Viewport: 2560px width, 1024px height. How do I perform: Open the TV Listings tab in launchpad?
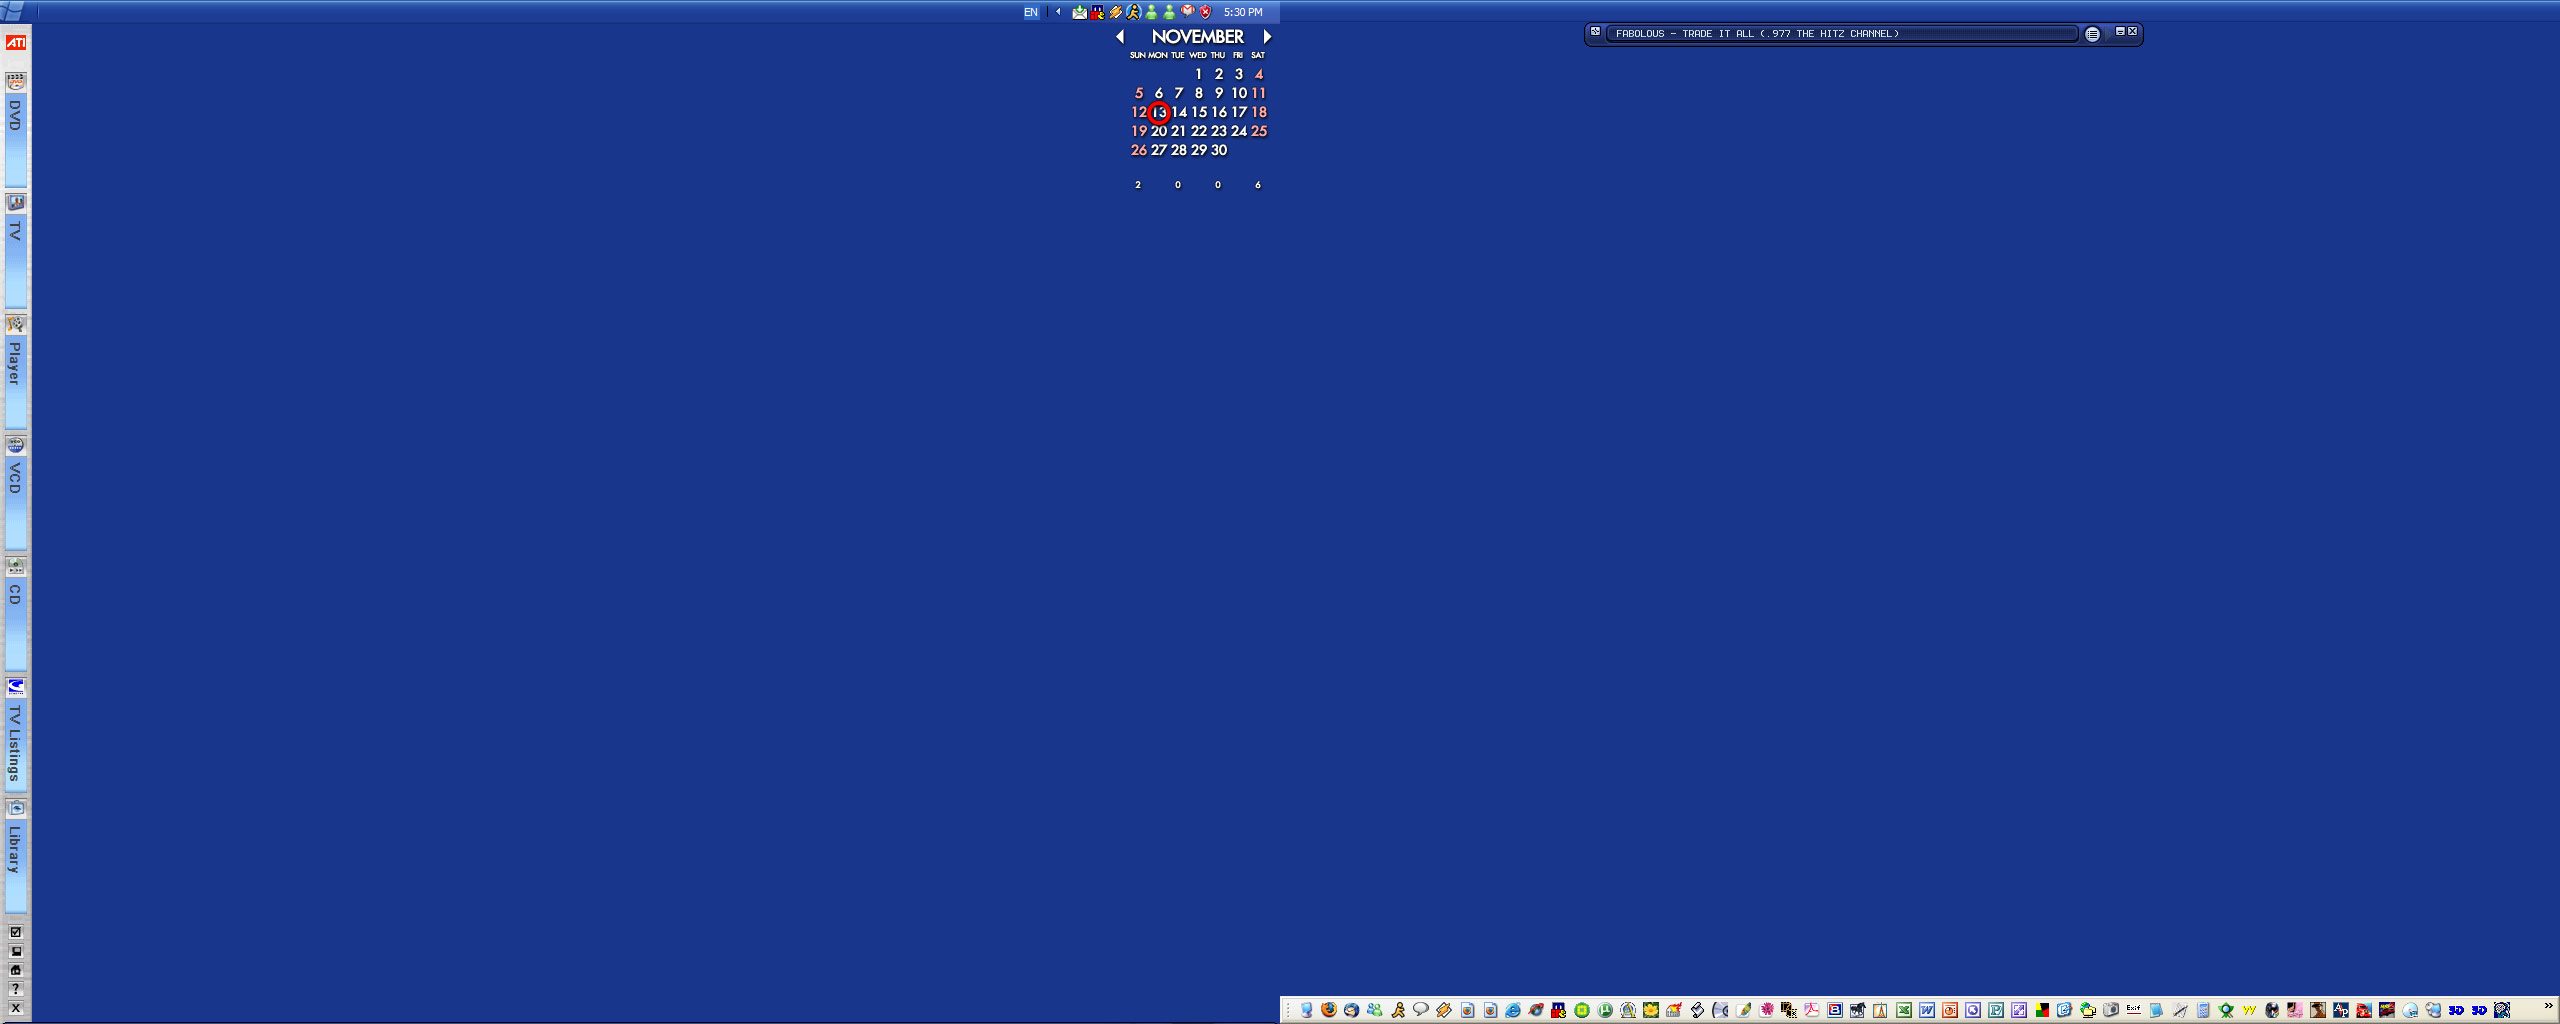pyautogui.click(x=15, y=742)
